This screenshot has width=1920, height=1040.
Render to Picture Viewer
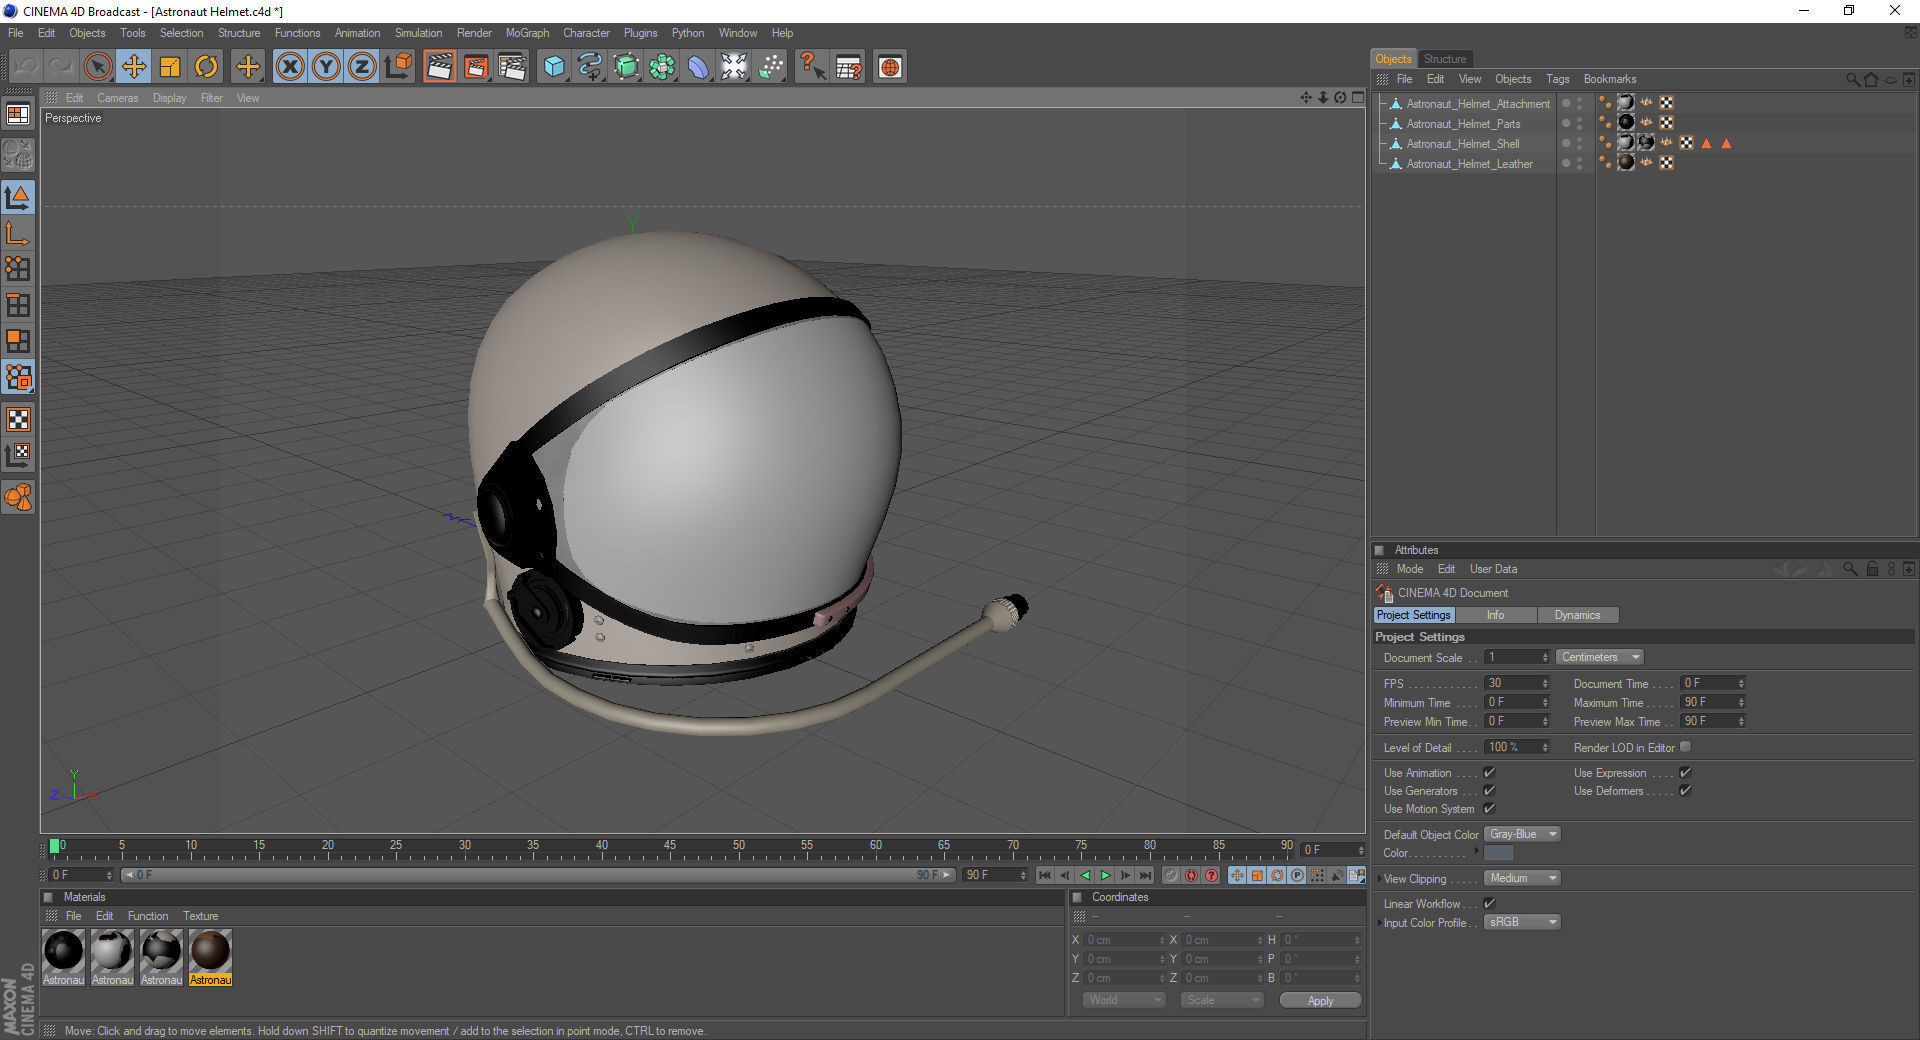tap(476, 67)
